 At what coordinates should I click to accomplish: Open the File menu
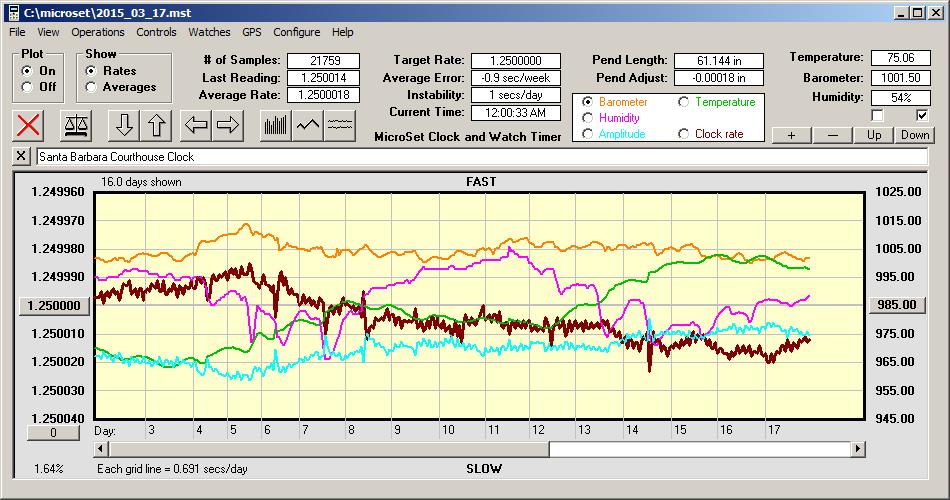pyautogui.click(x=17, y=32)
